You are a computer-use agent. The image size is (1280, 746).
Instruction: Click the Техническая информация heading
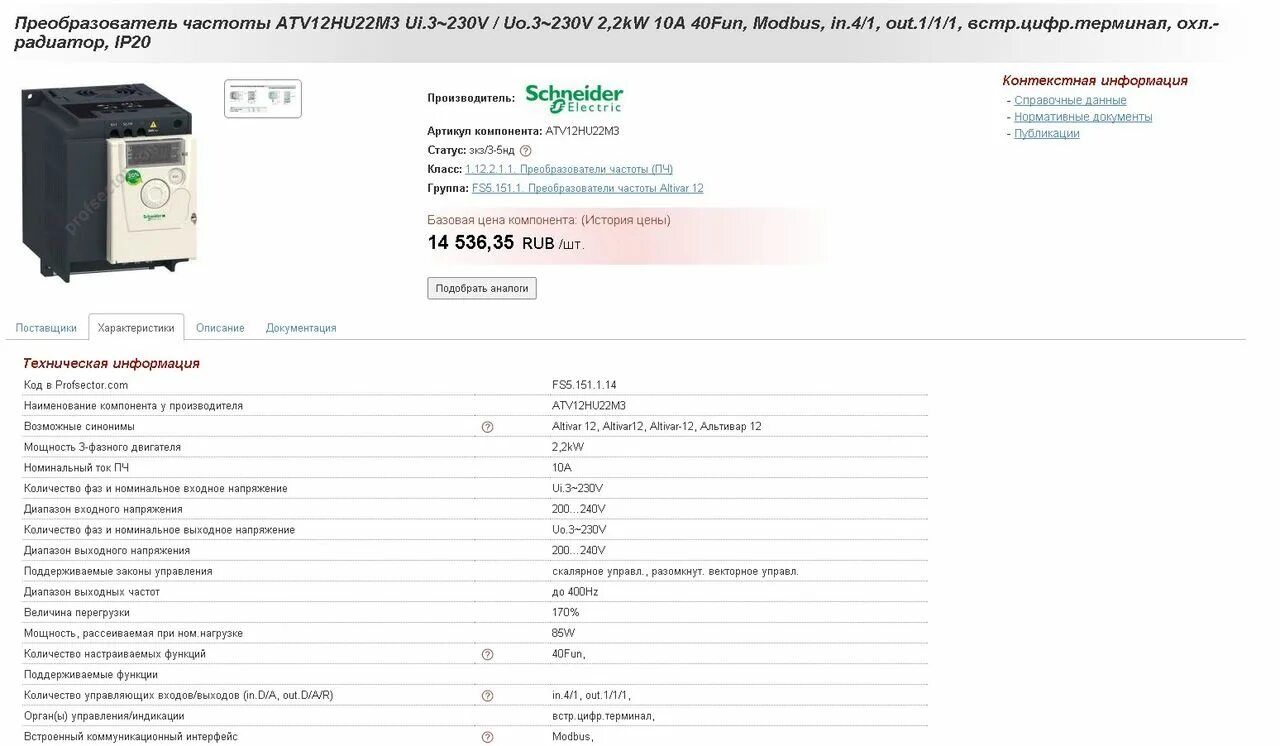point(111,363)
